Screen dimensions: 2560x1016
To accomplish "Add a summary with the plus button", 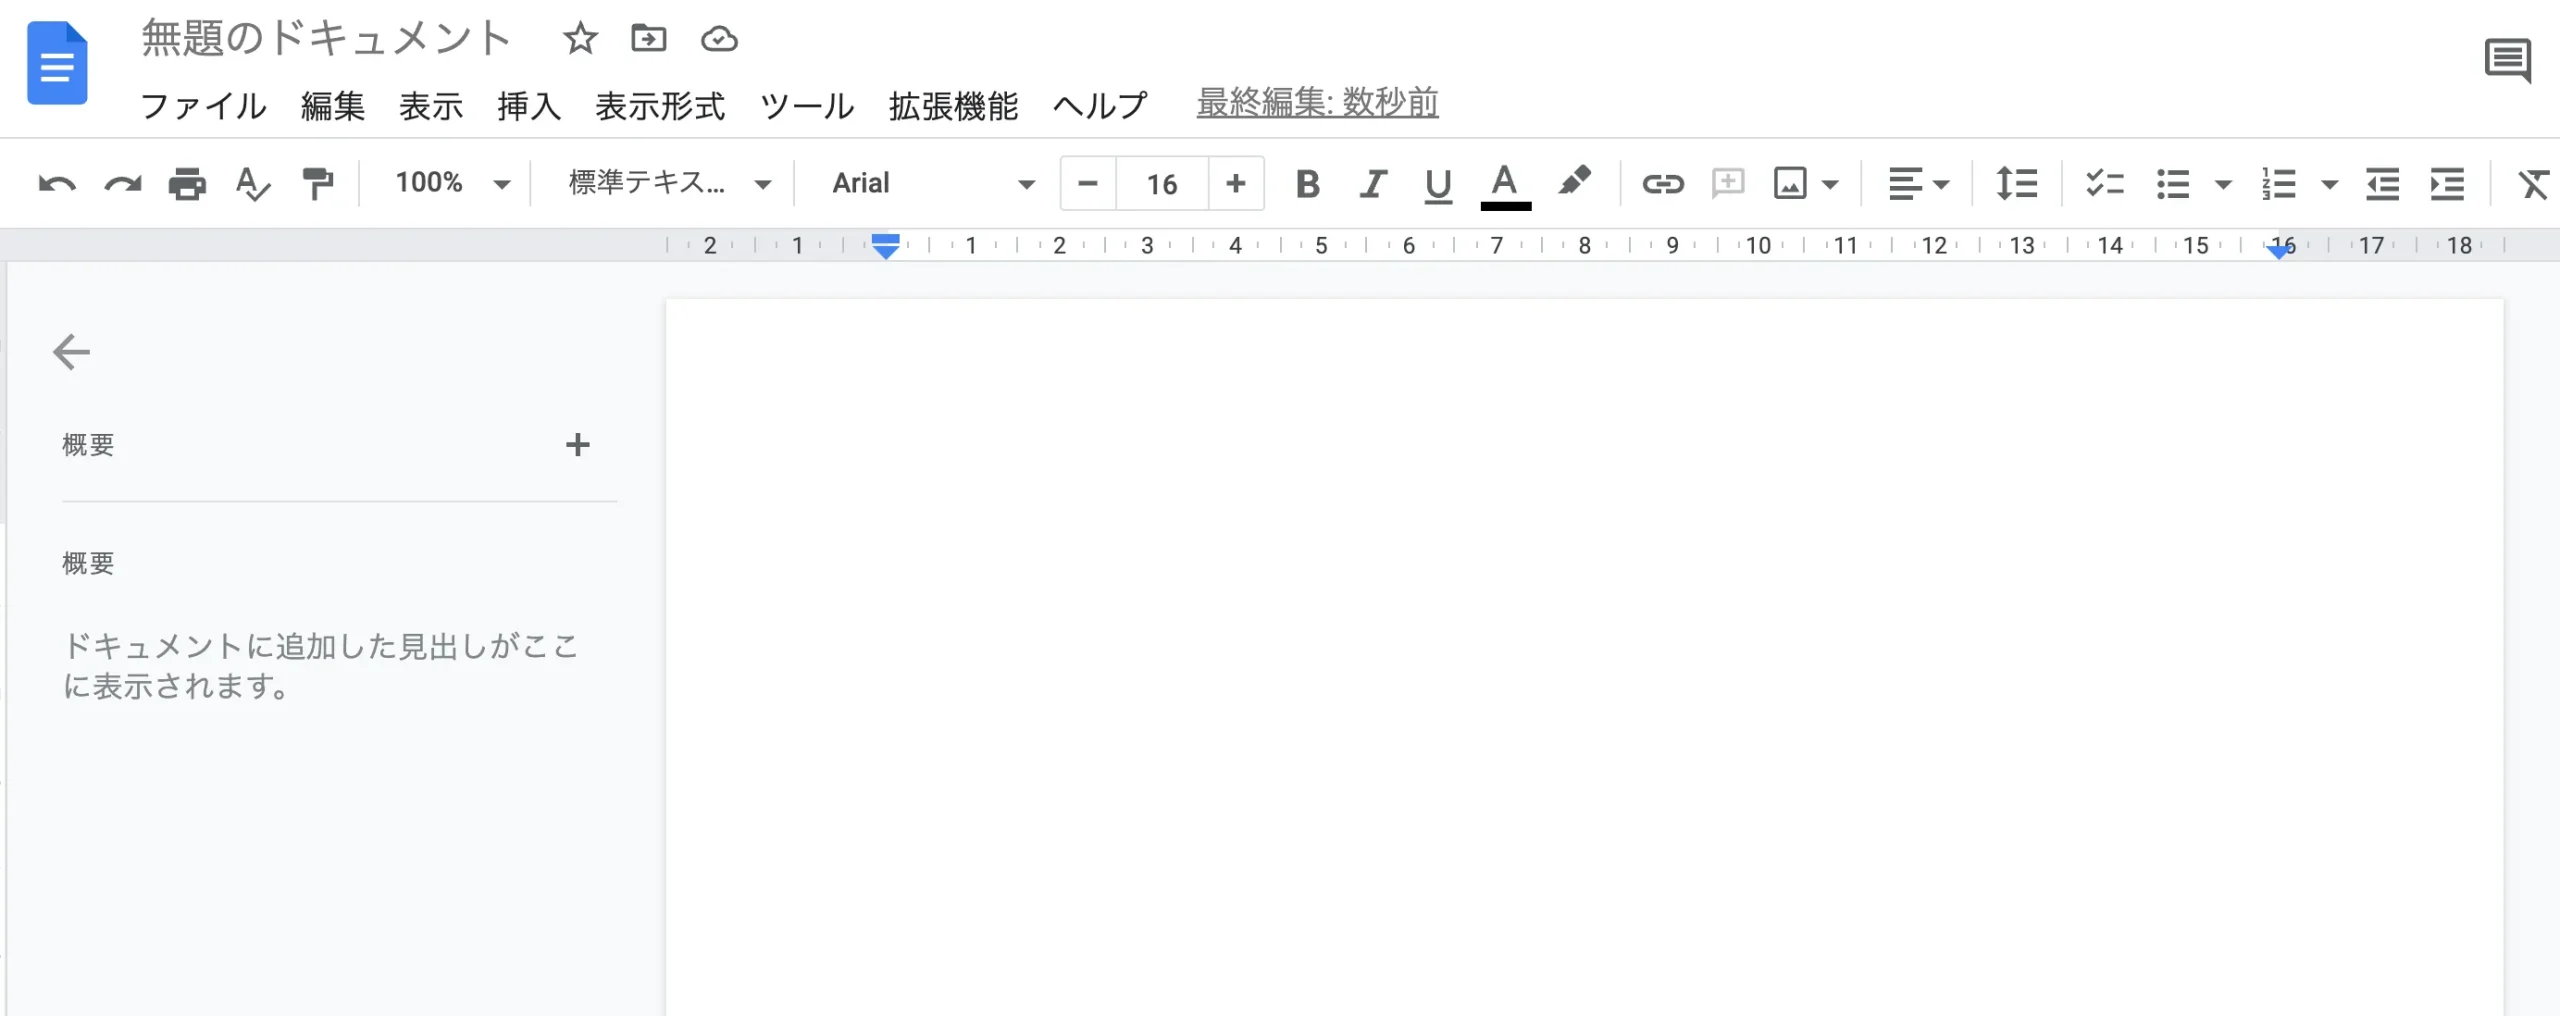I will 577,445.
